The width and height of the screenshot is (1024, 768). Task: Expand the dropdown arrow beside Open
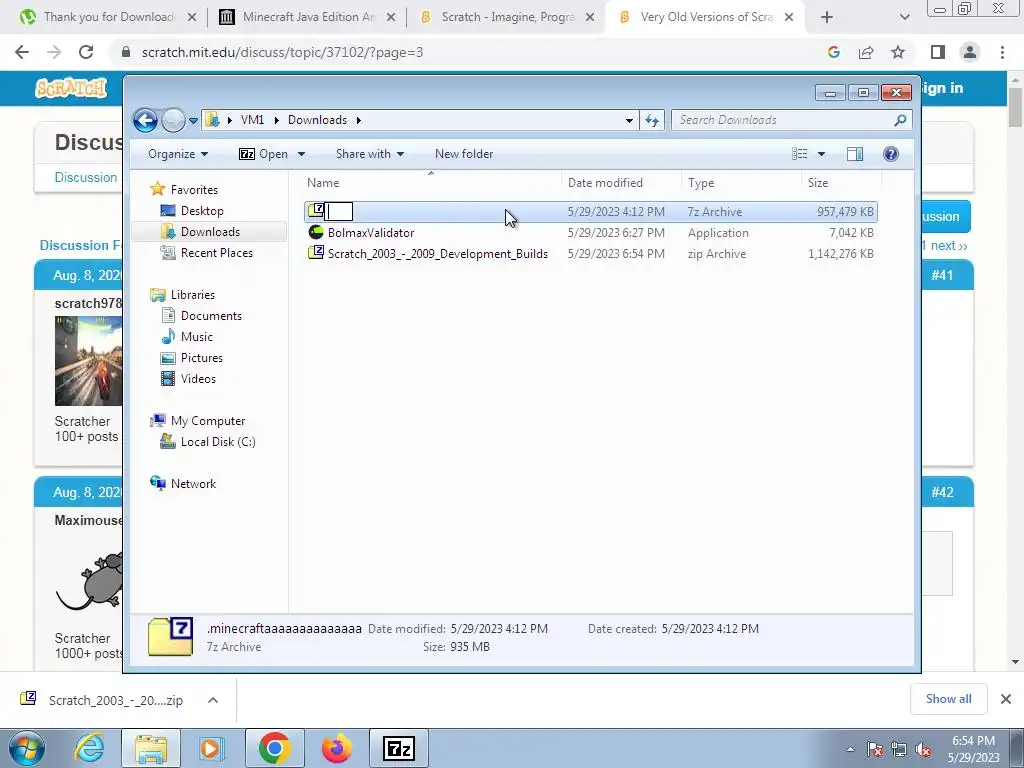tap(302, 154)
